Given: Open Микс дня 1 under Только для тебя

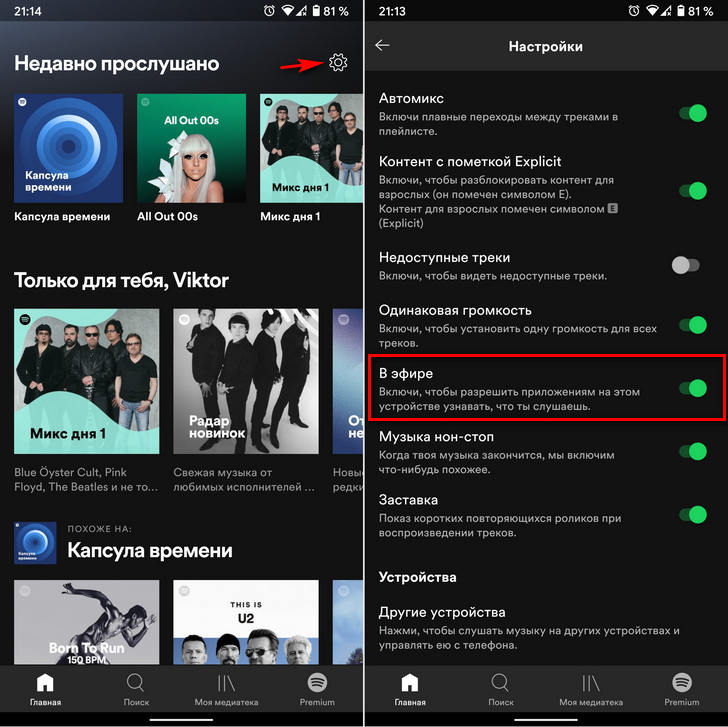Looking at the screenshot, I should click(x=86, y=381).
